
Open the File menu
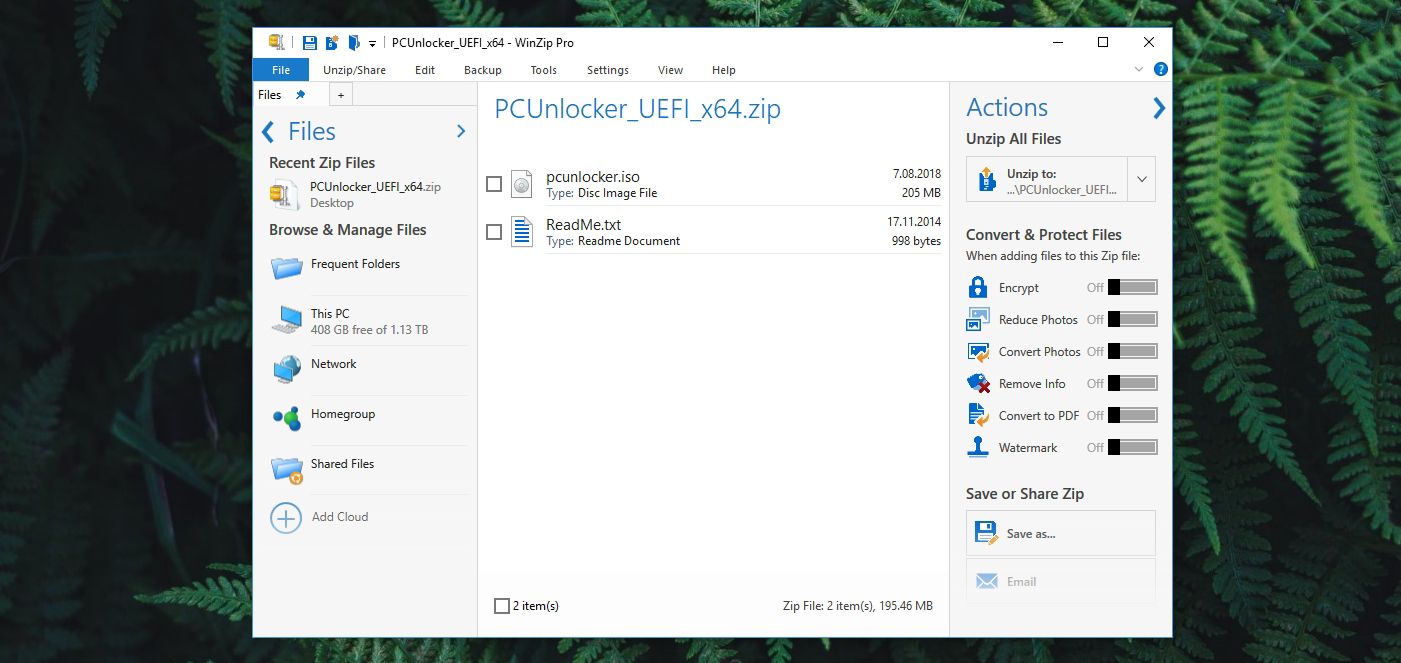click(x=281, y=70)
